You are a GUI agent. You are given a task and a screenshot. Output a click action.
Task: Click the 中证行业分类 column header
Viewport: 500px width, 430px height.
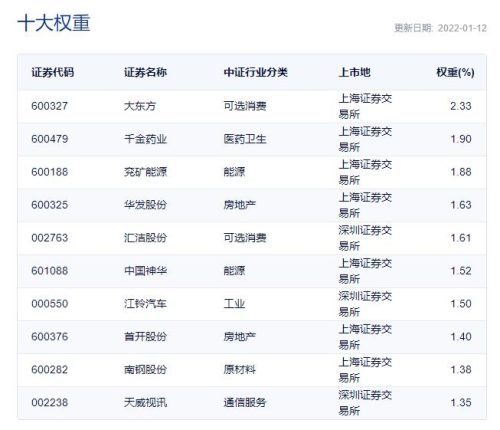click(255, 72)
